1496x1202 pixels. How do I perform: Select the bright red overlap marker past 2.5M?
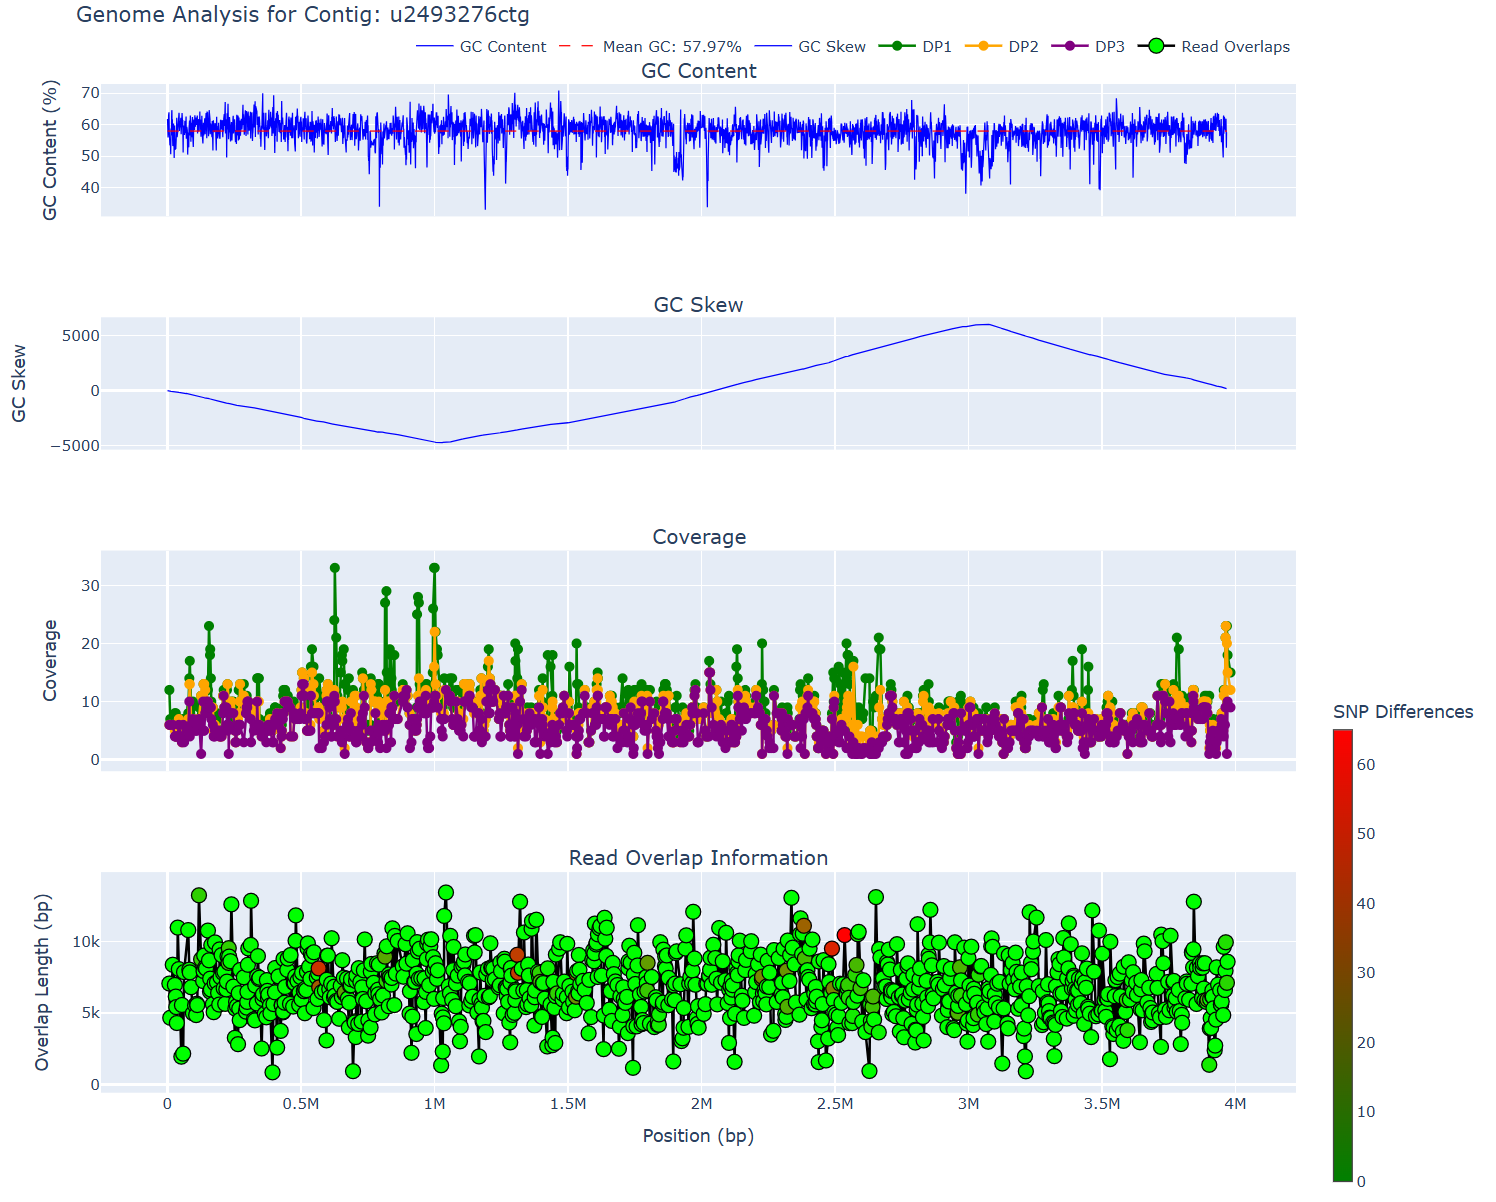pos(845,935)
